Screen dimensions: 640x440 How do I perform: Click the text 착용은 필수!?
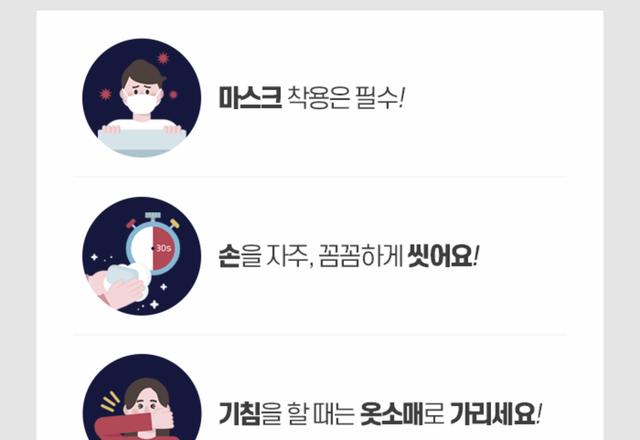pyautogui.click(x=346, y=98)
